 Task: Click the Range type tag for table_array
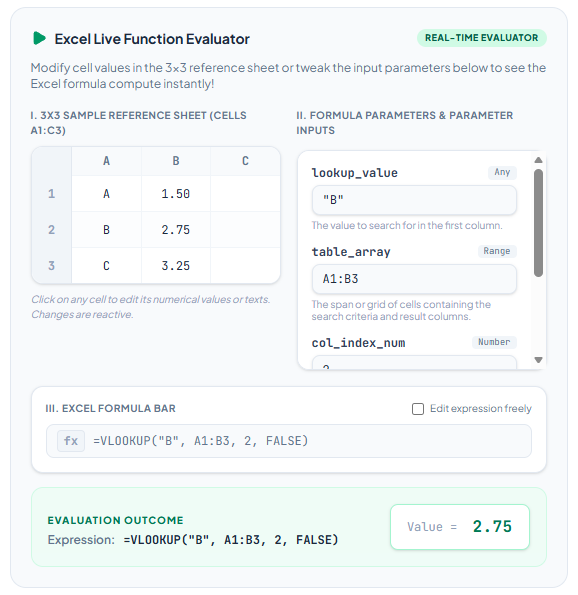coord(497,251)
